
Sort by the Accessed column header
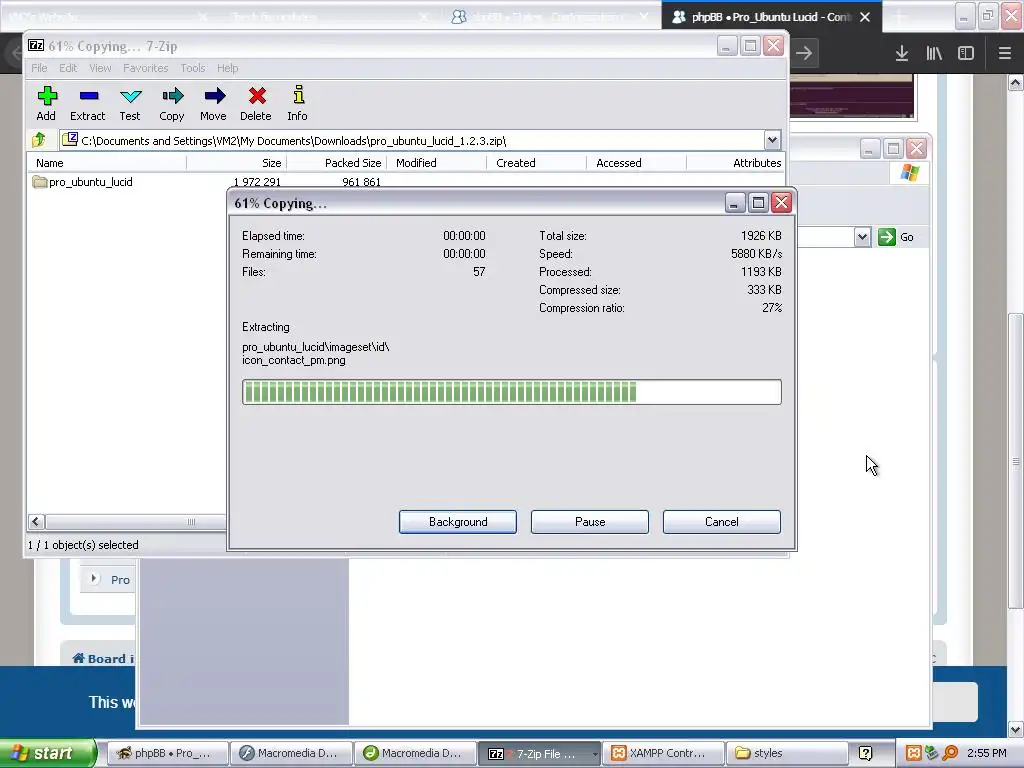[x=636, y=163]
